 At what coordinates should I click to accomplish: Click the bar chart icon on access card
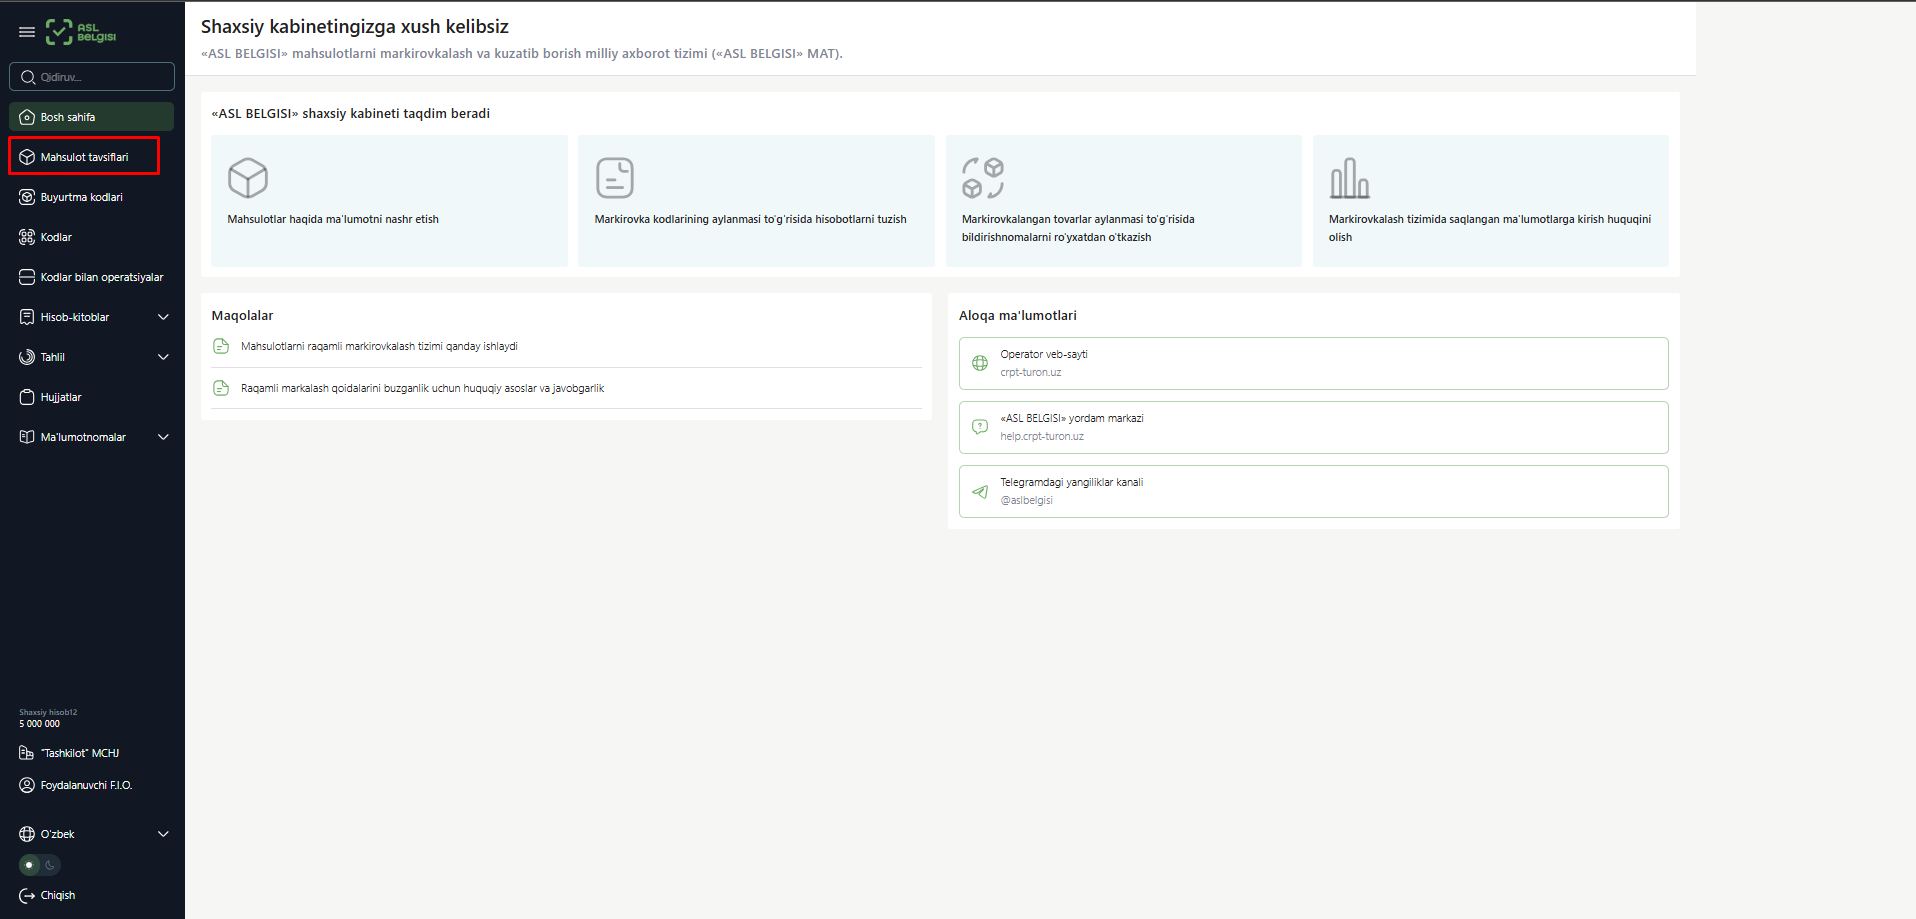coord(1349,178)
